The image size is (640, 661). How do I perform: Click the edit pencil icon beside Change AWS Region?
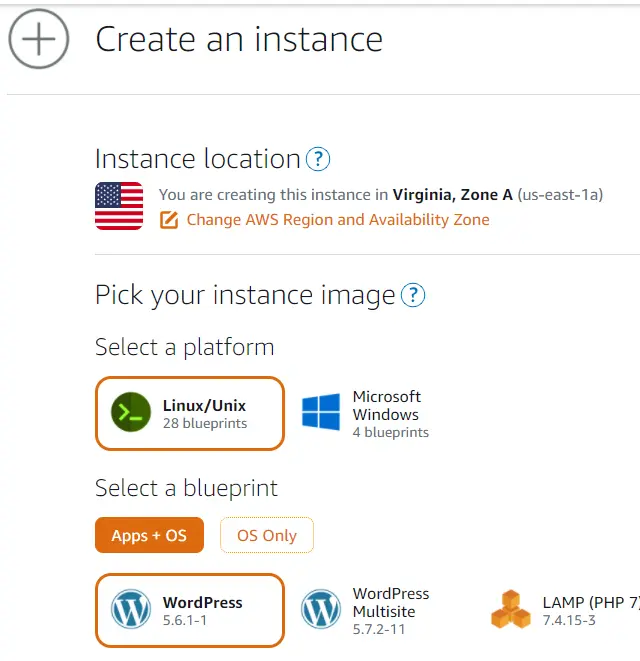[169, 220]
